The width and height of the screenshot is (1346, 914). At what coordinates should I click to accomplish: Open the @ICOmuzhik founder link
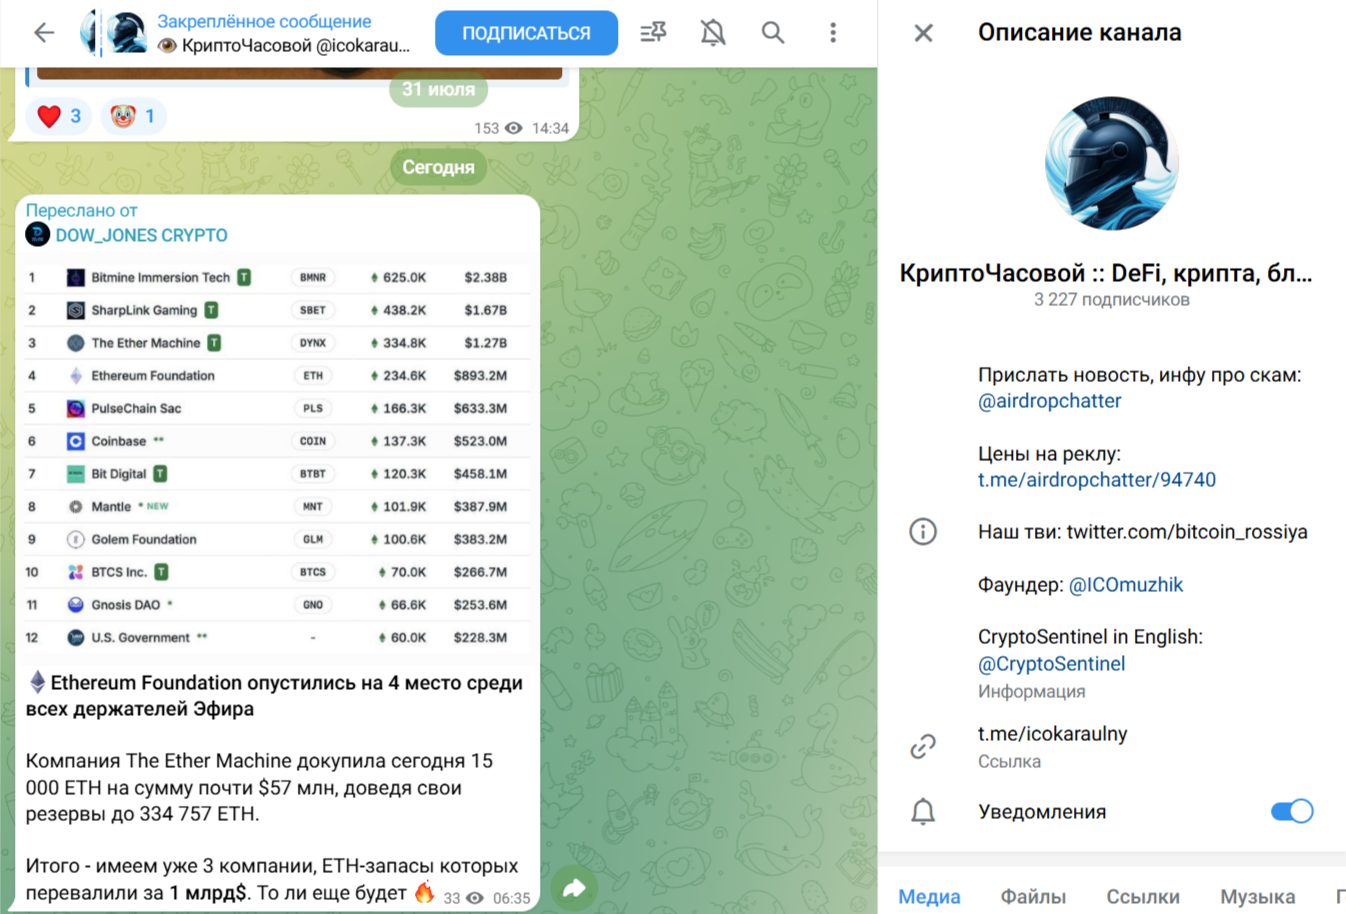click(x=1126, y=585)
